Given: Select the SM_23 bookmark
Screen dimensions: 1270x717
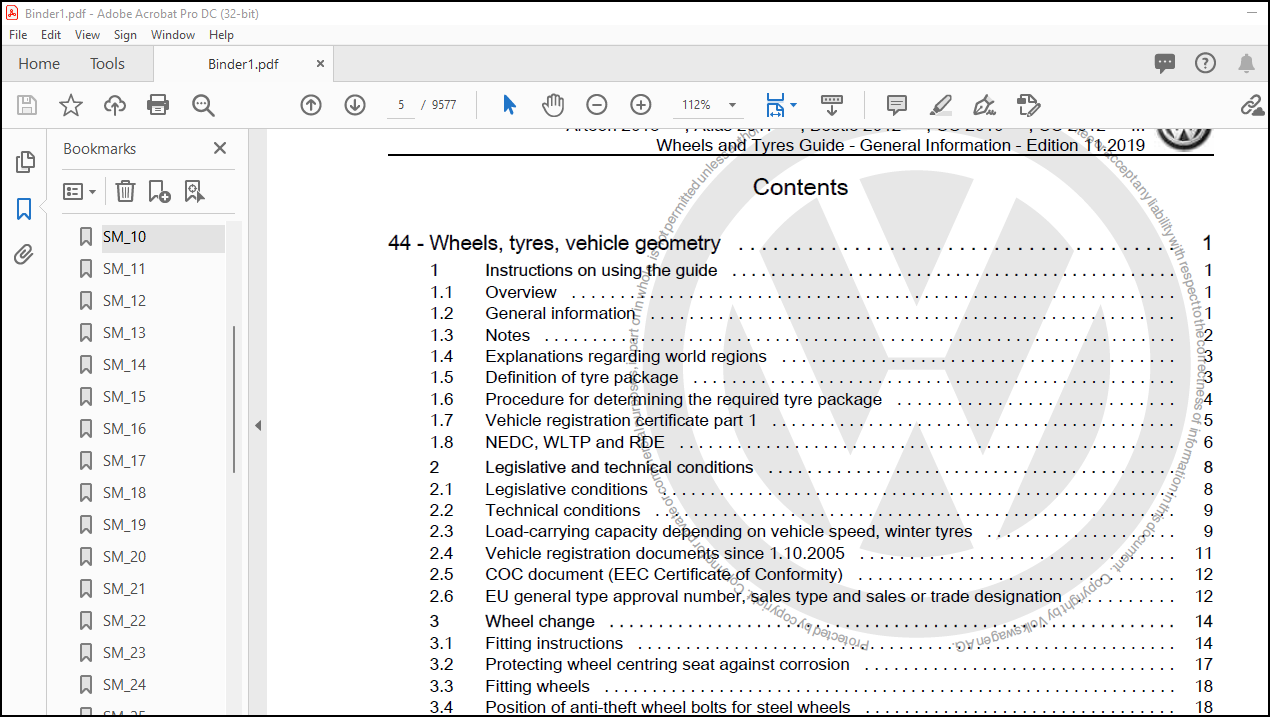Looking at the screenshot, I should pyautogui.click(x=124, y=653).
